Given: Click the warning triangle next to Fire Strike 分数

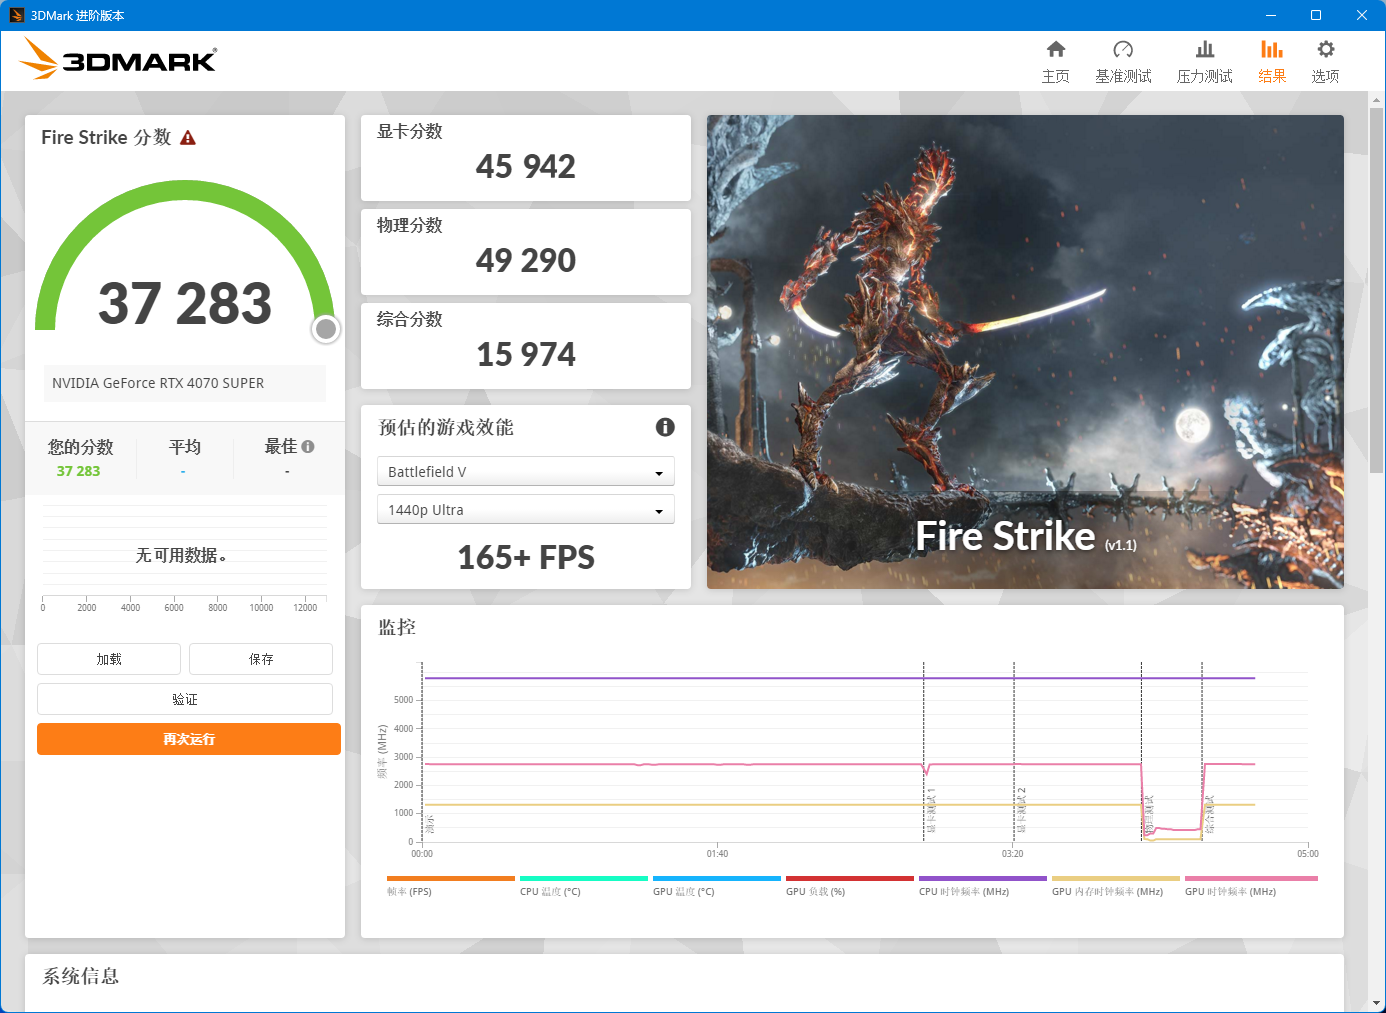Looking at the screenshot, I should 188,138.
